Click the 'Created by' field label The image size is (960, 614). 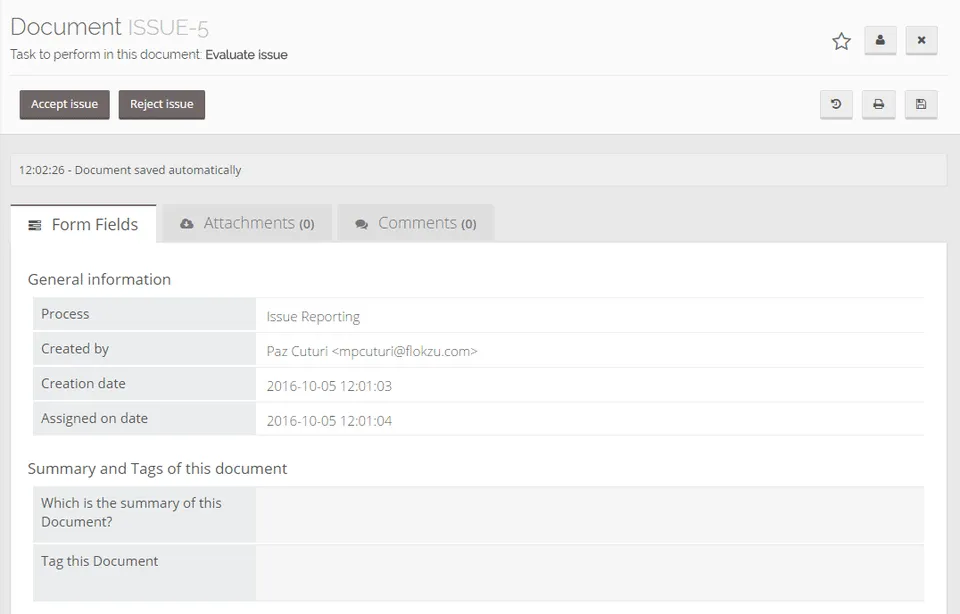click(x=75, y=349)
